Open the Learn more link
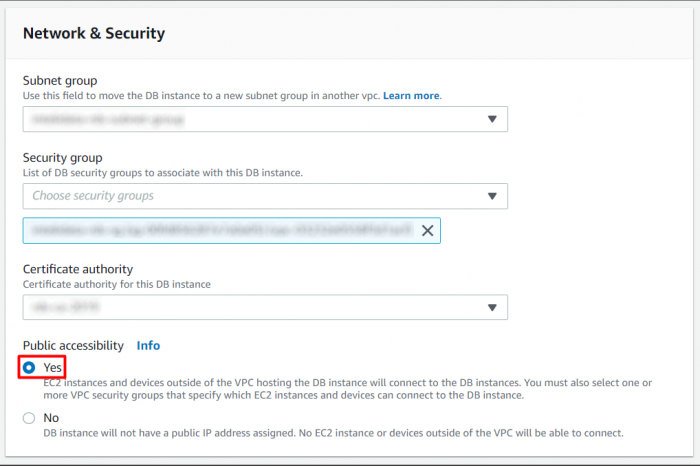The height and width of the screenshot is (466, 700). pyautogui.click(x=411, y=96)
